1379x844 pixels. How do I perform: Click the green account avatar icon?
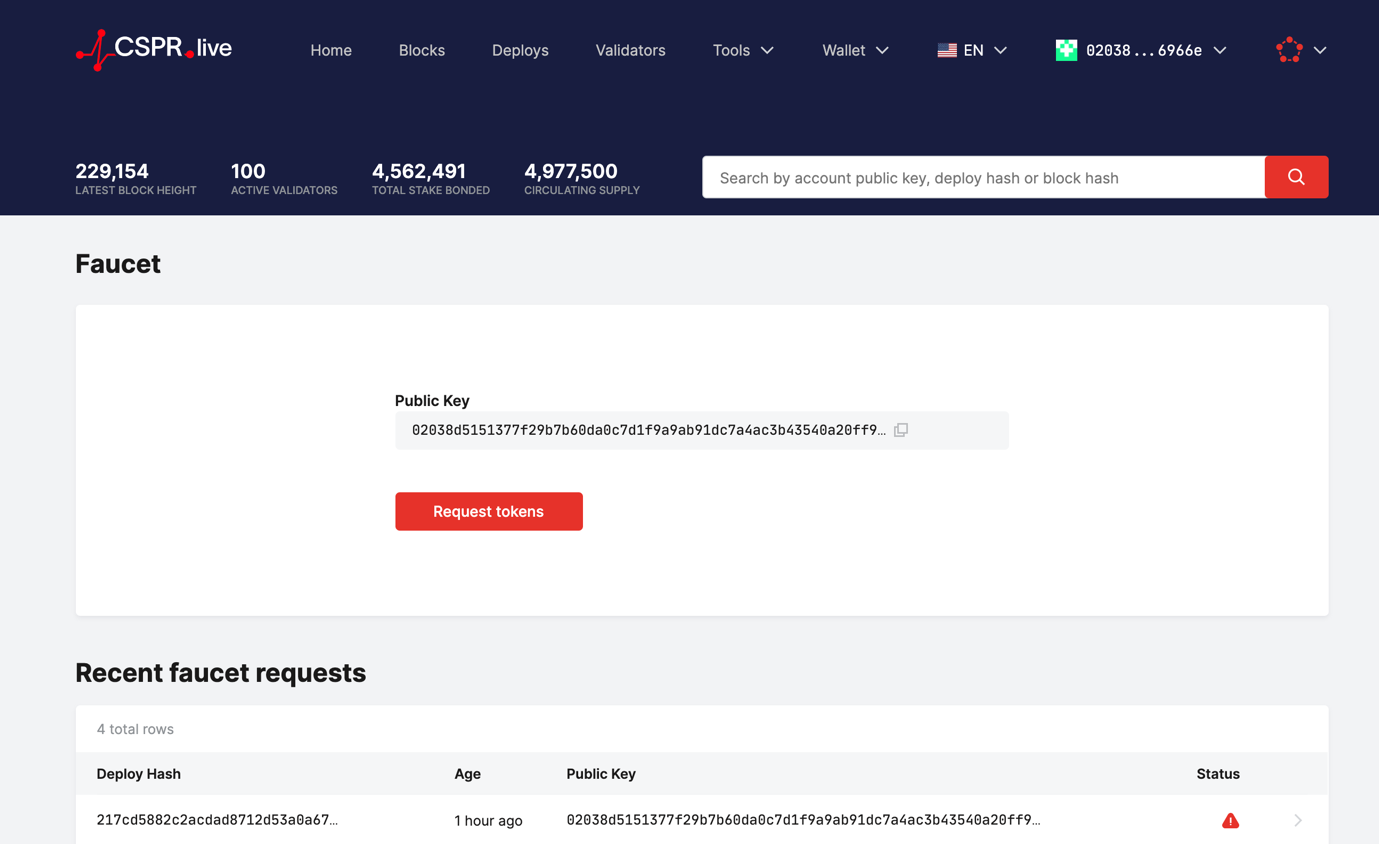pyautogui.click(x=1066, y=50)
